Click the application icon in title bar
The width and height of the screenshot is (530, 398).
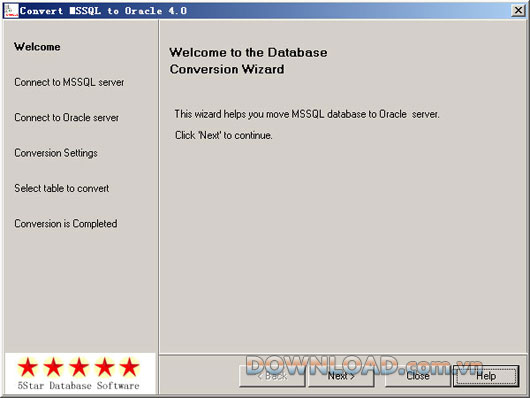click(11, 10)
